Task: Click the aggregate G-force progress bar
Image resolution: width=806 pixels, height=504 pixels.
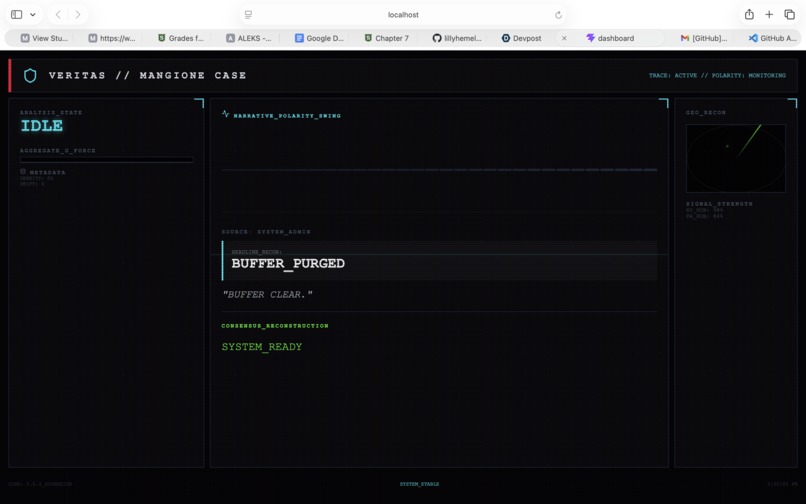Action: tap(107, 160)
